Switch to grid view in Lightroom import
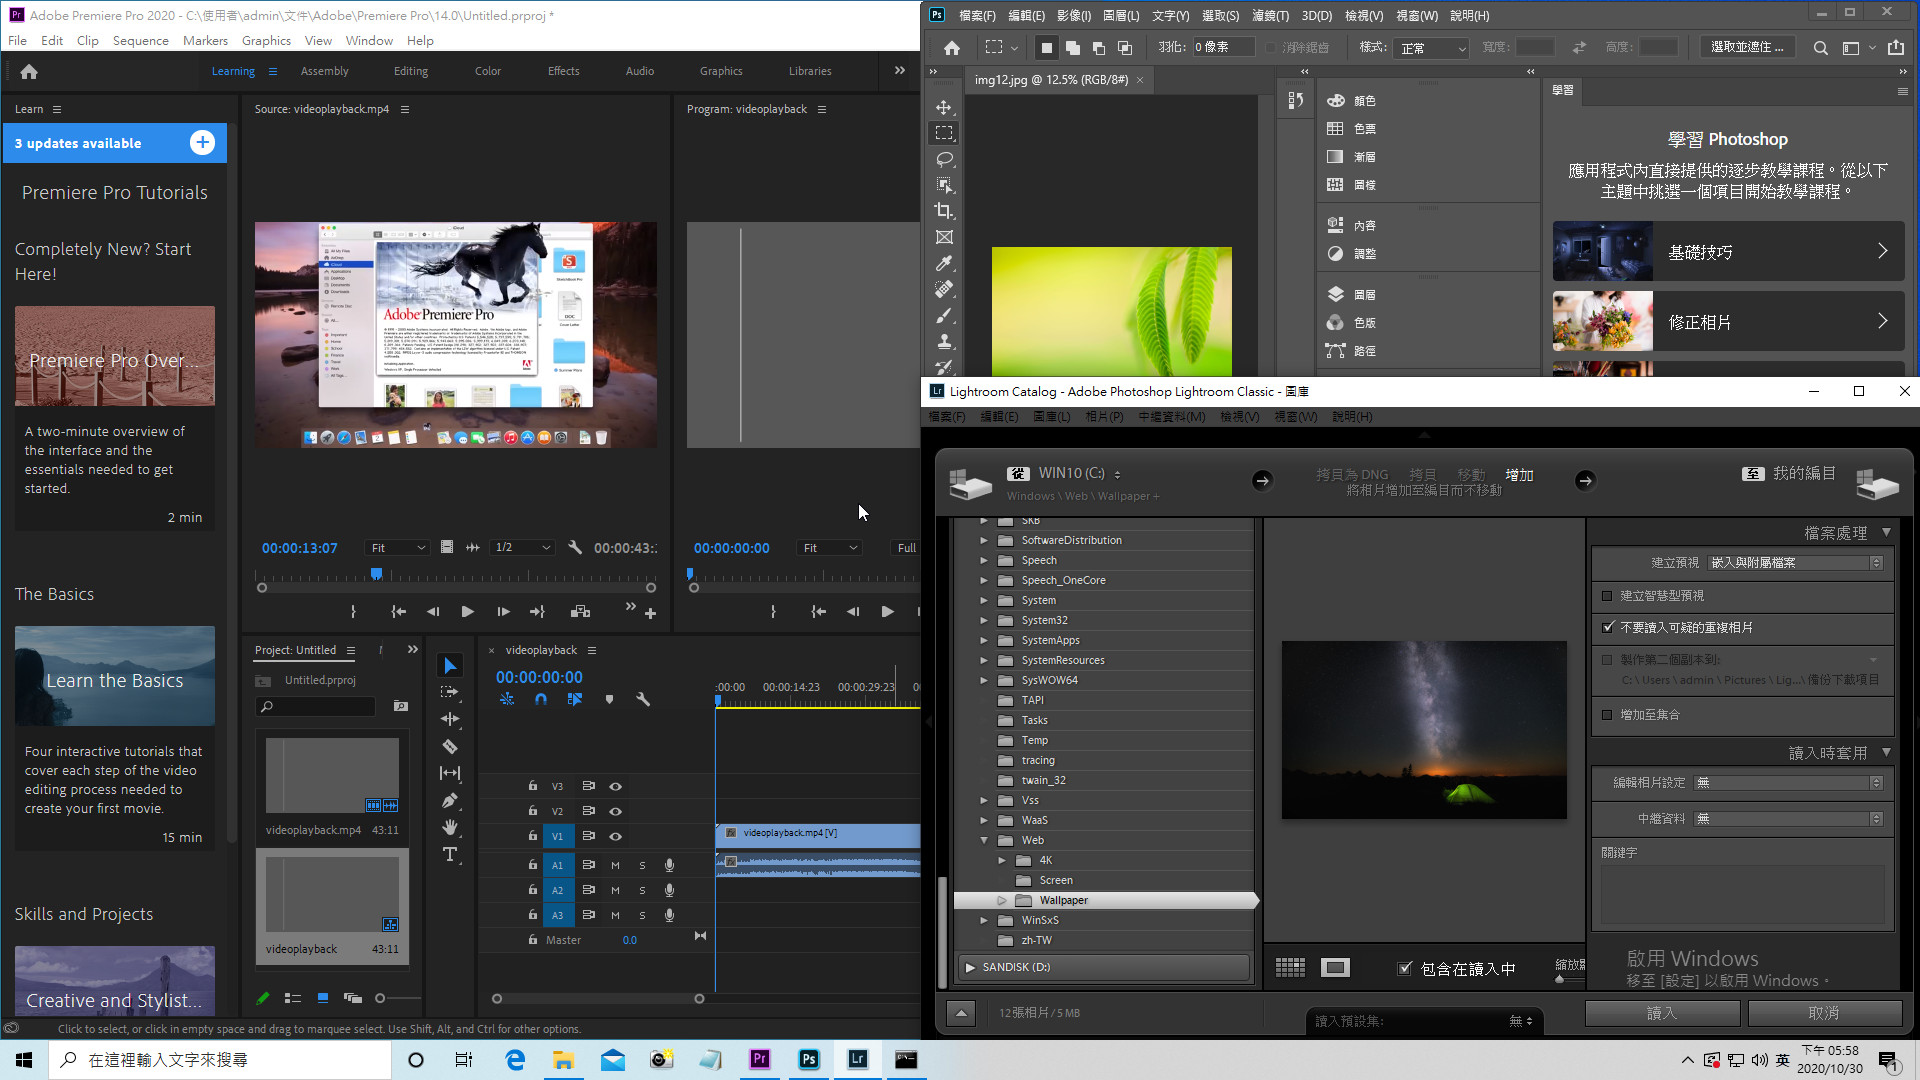The height and width of the screenshot is (1080, 1920). point(1290,967)
